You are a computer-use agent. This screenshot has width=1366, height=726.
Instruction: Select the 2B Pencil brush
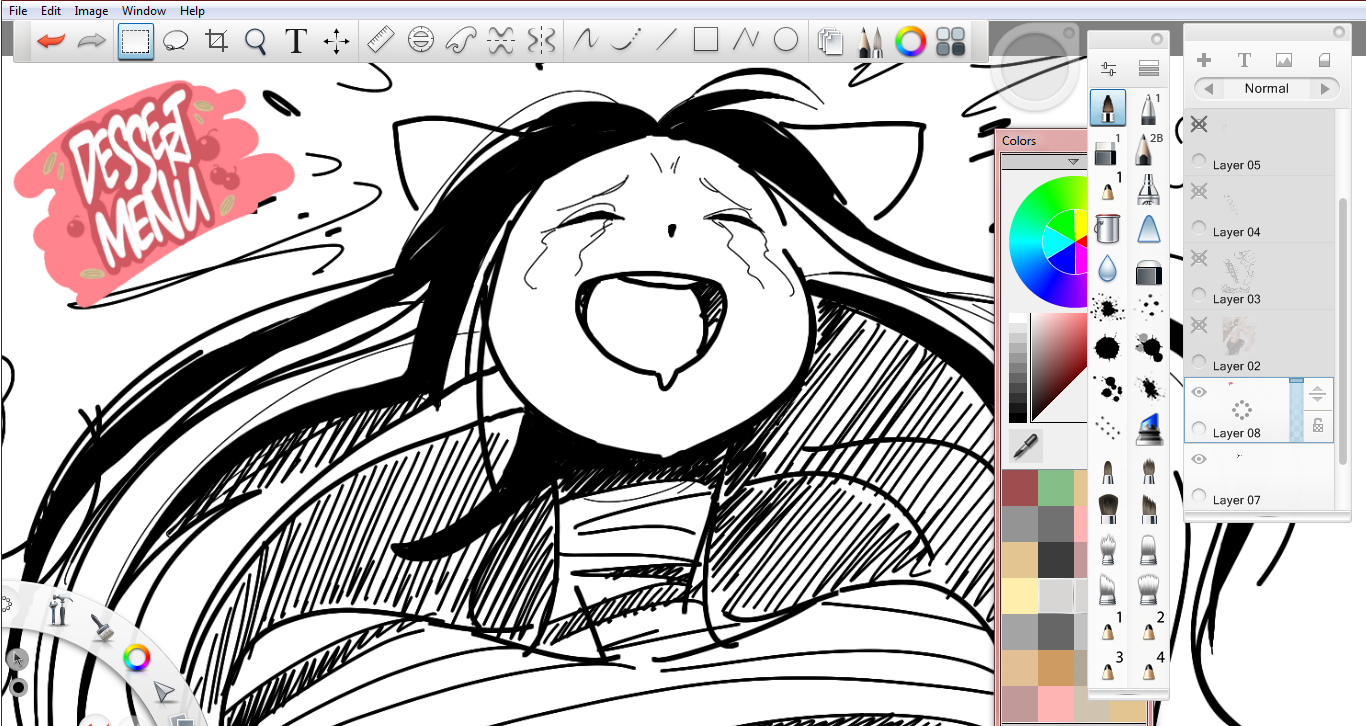(1148, 150)
